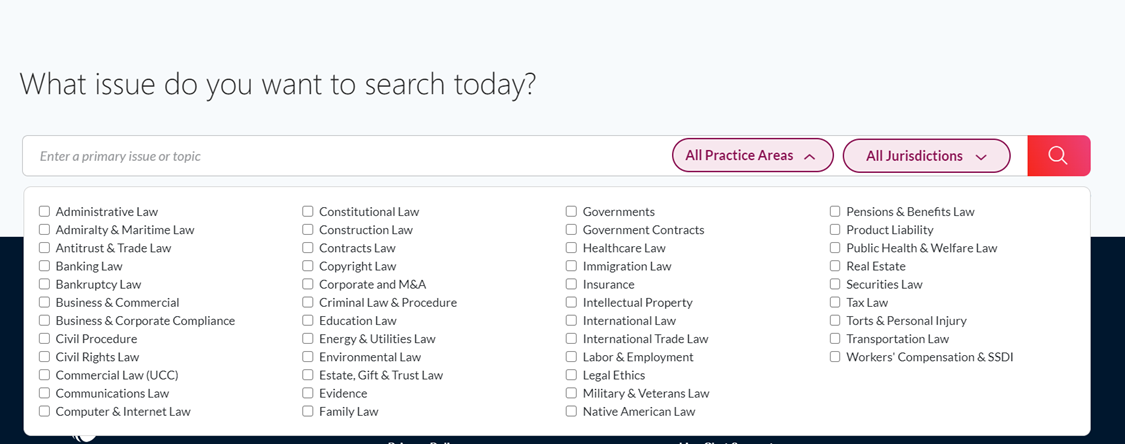Enable Workers' Compensation & SSDI filter
This screenshot has width=1125, height=444.
835,357
